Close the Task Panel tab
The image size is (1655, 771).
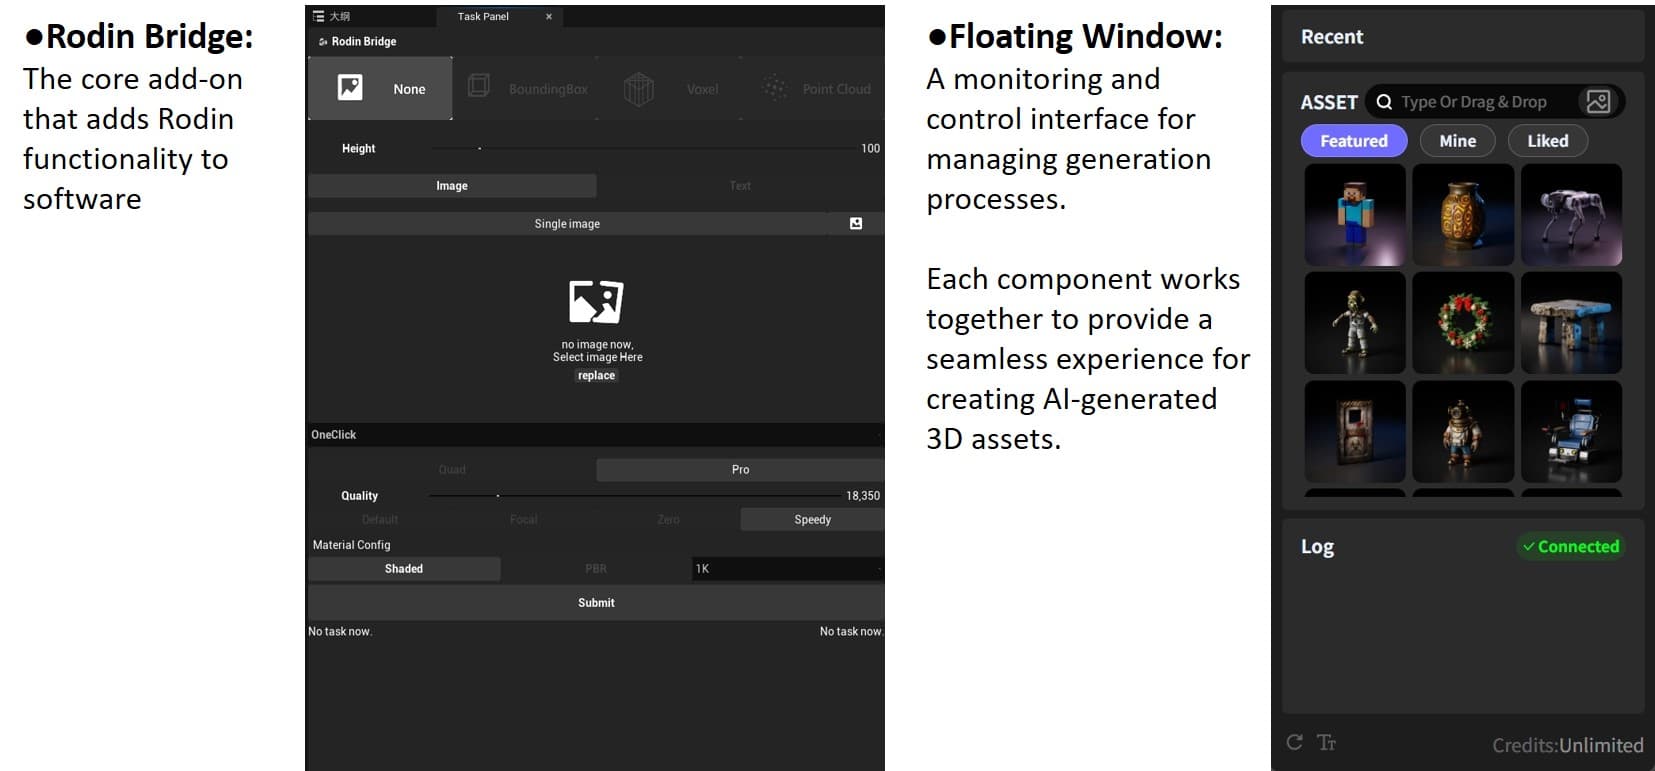tap(549, 16)
